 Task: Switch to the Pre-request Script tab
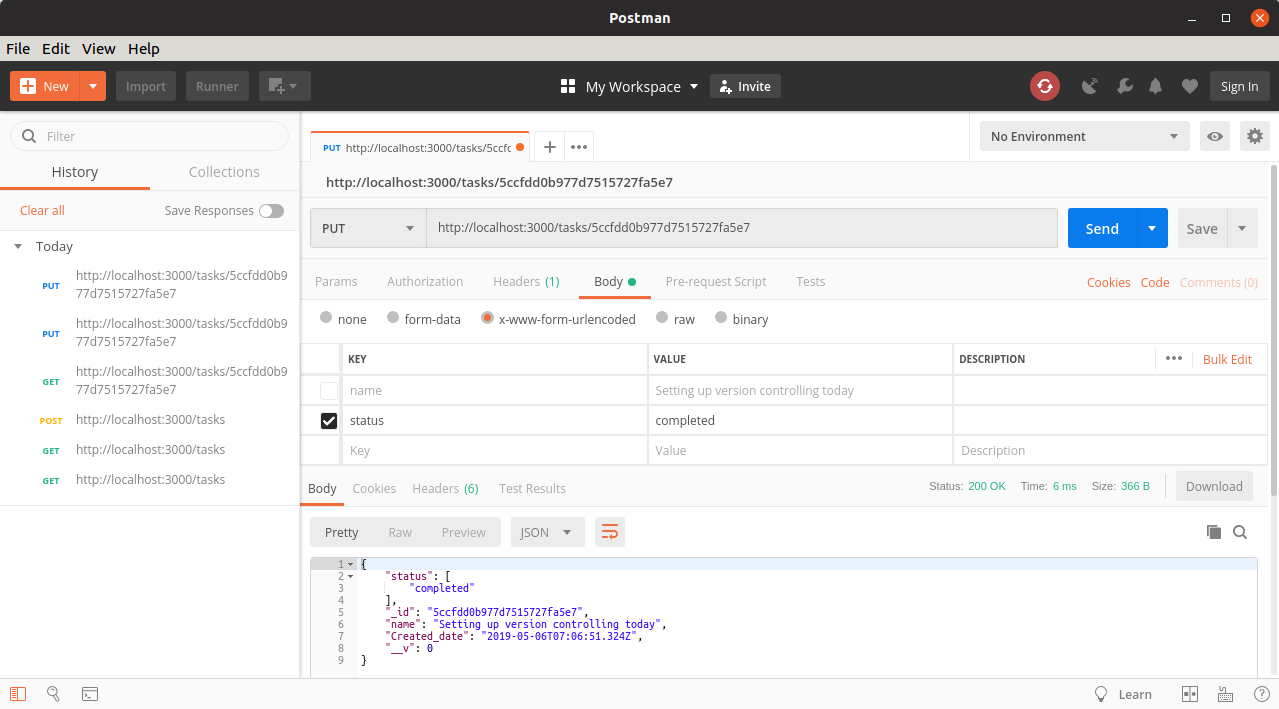(716, 282)
